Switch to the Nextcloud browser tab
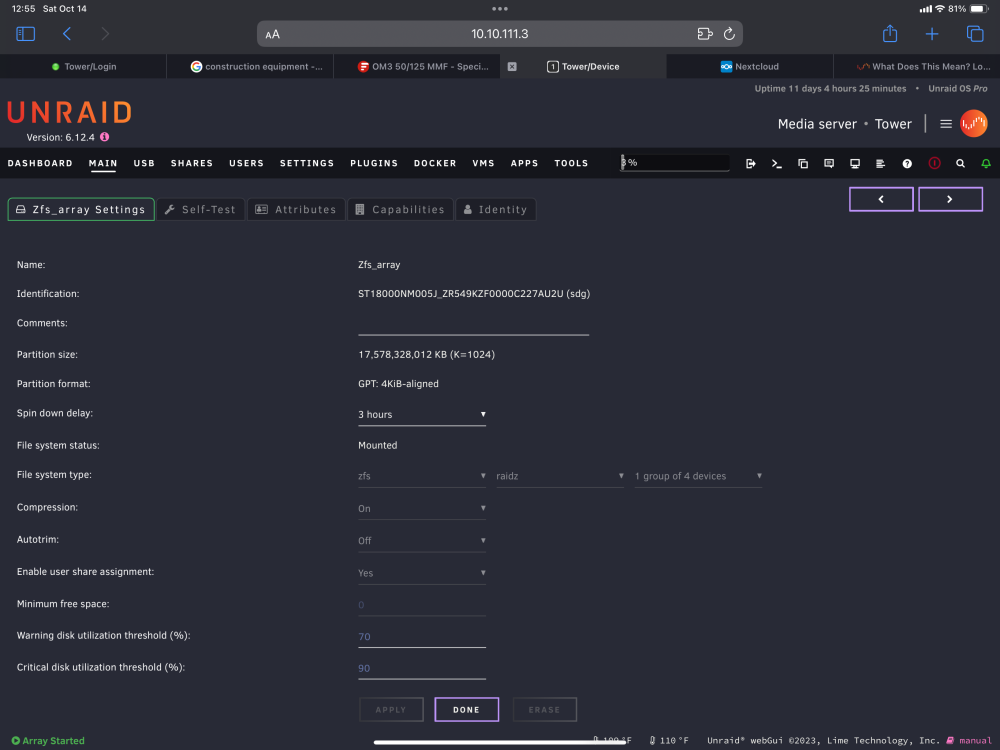 click(750, 66)
